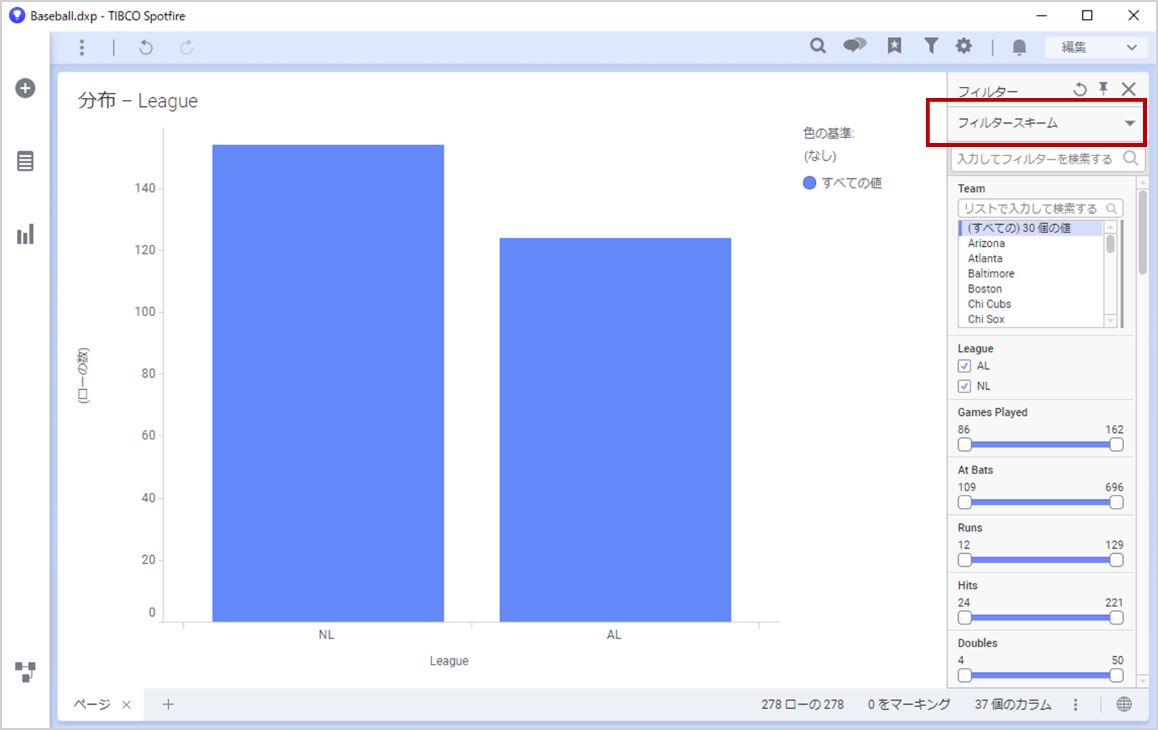Open the notifications bell icon

click(x=1019, y=47)
